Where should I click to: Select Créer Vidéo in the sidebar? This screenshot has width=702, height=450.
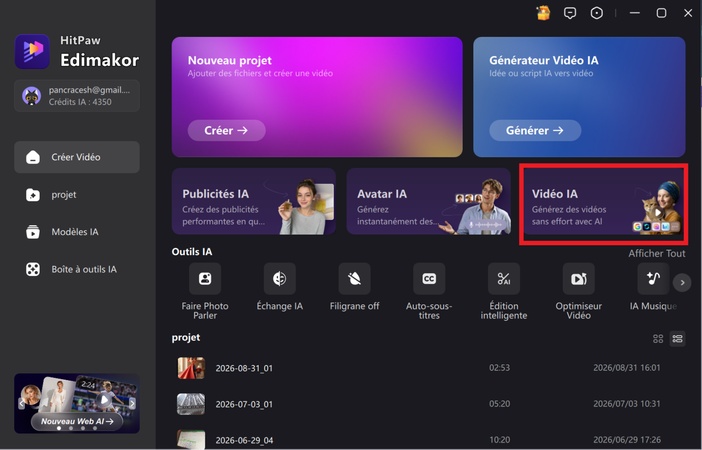[77, 157]
